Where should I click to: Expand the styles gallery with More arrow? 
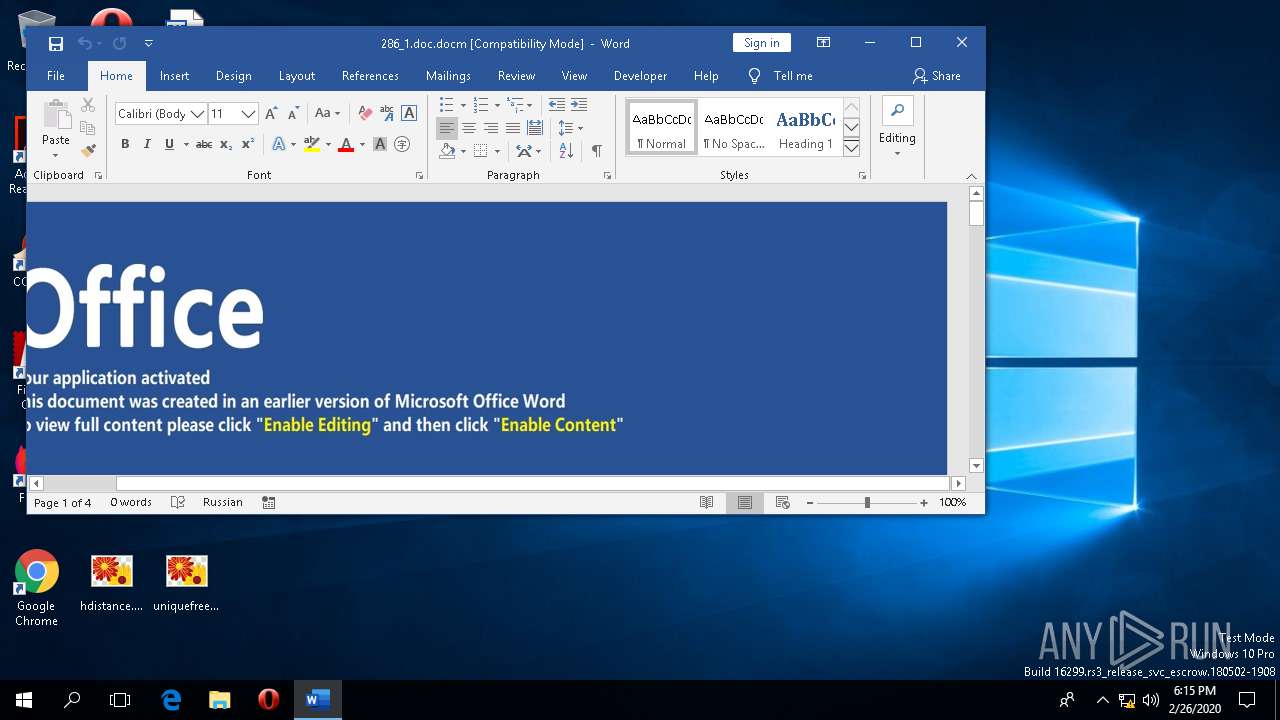851,148
